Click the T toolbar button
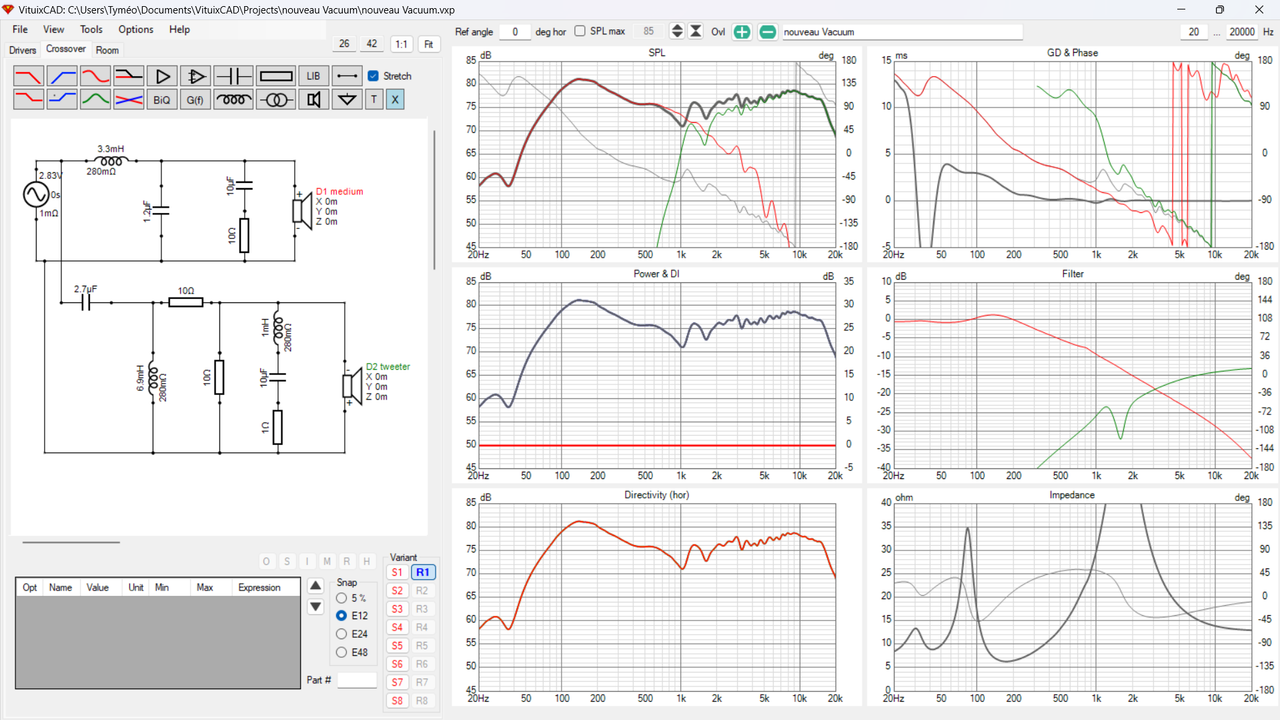Viewport: 1280px width, 720px height. 374,99
